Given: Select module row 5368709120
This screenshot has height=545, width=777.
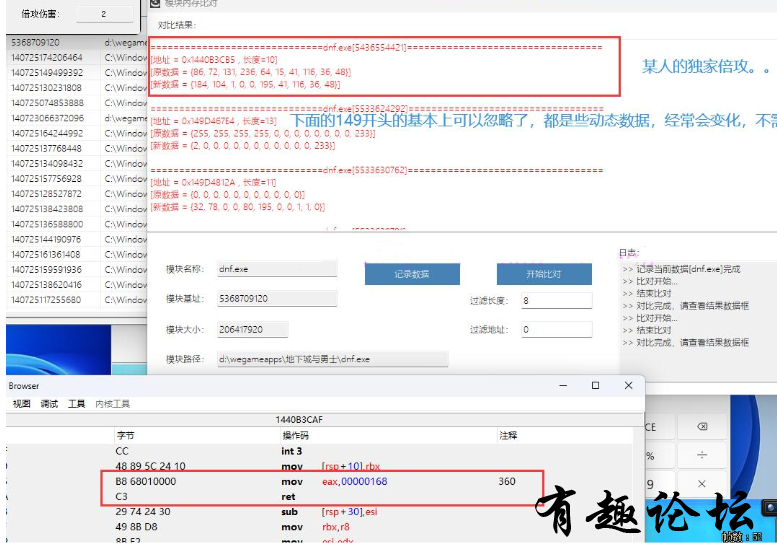Looking at the screenshot, I should click(x=77, y=43).
